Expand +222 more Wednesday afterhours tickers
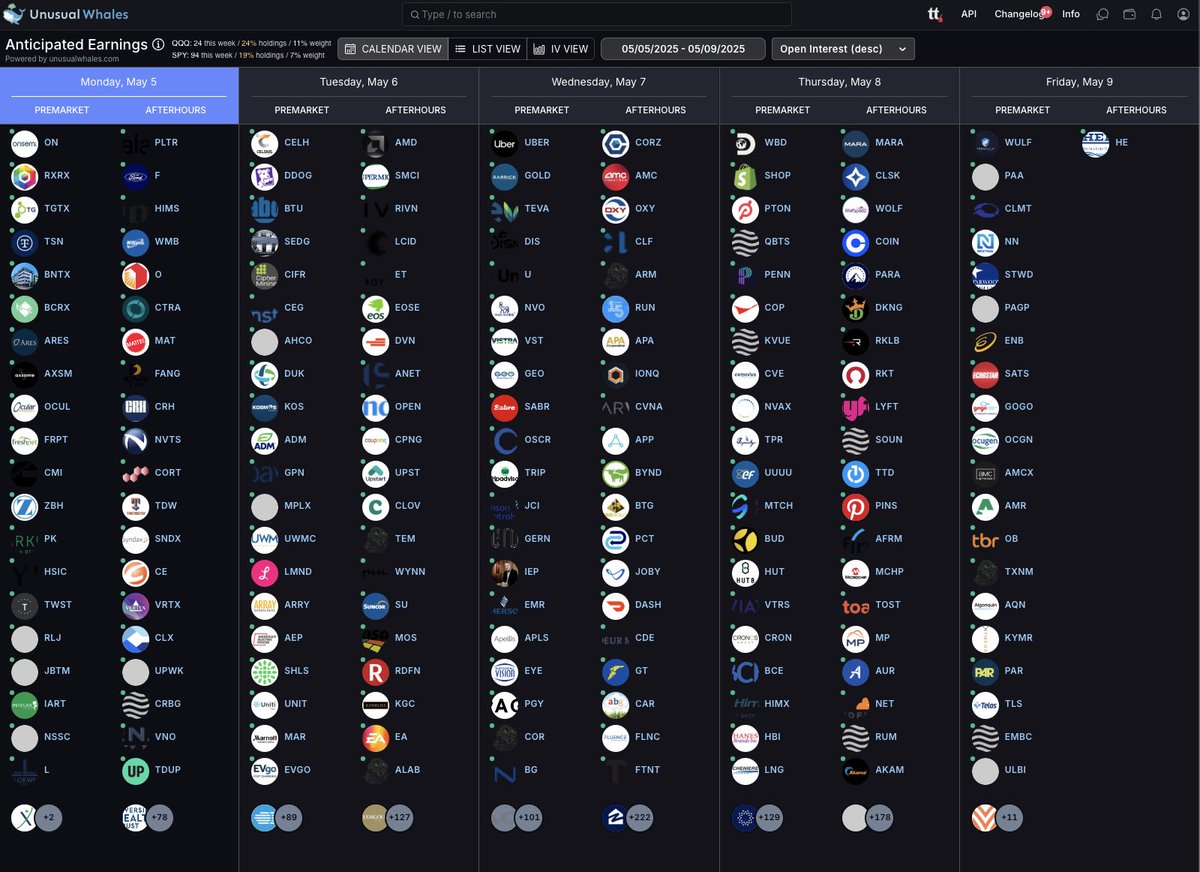This screenshot has width=1200, height=872. click(x=642, y=818)
